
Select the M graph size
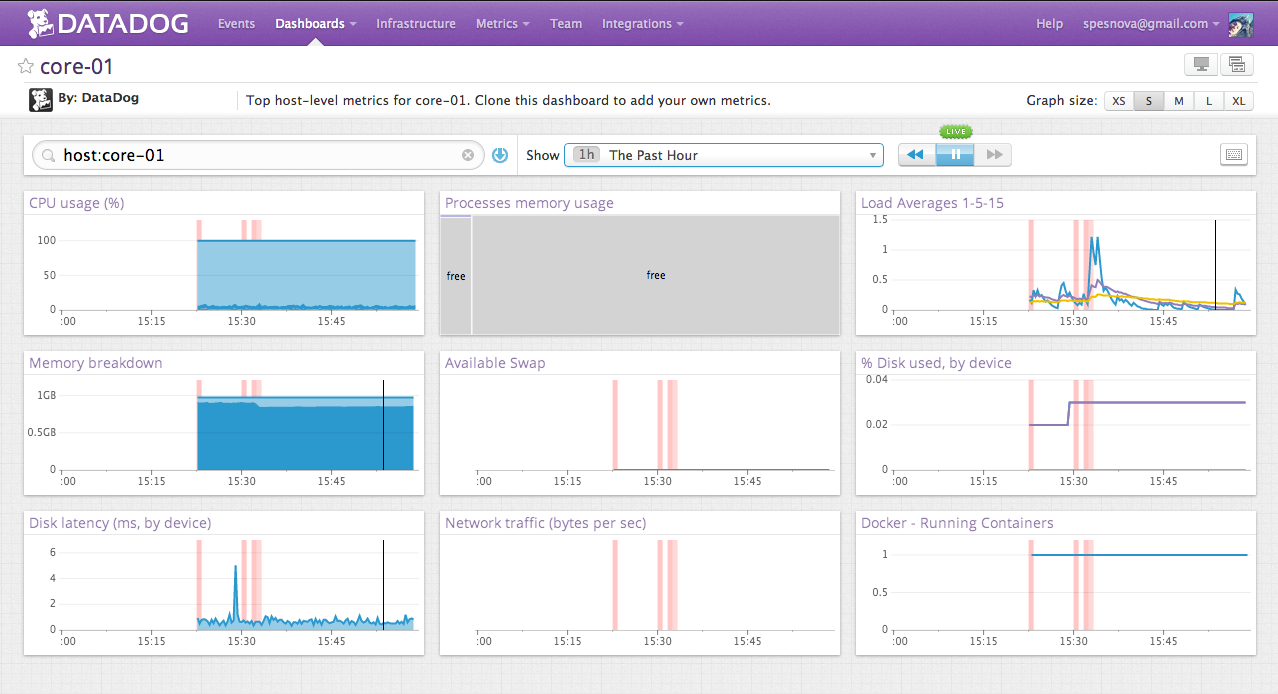coord(1178,100)
